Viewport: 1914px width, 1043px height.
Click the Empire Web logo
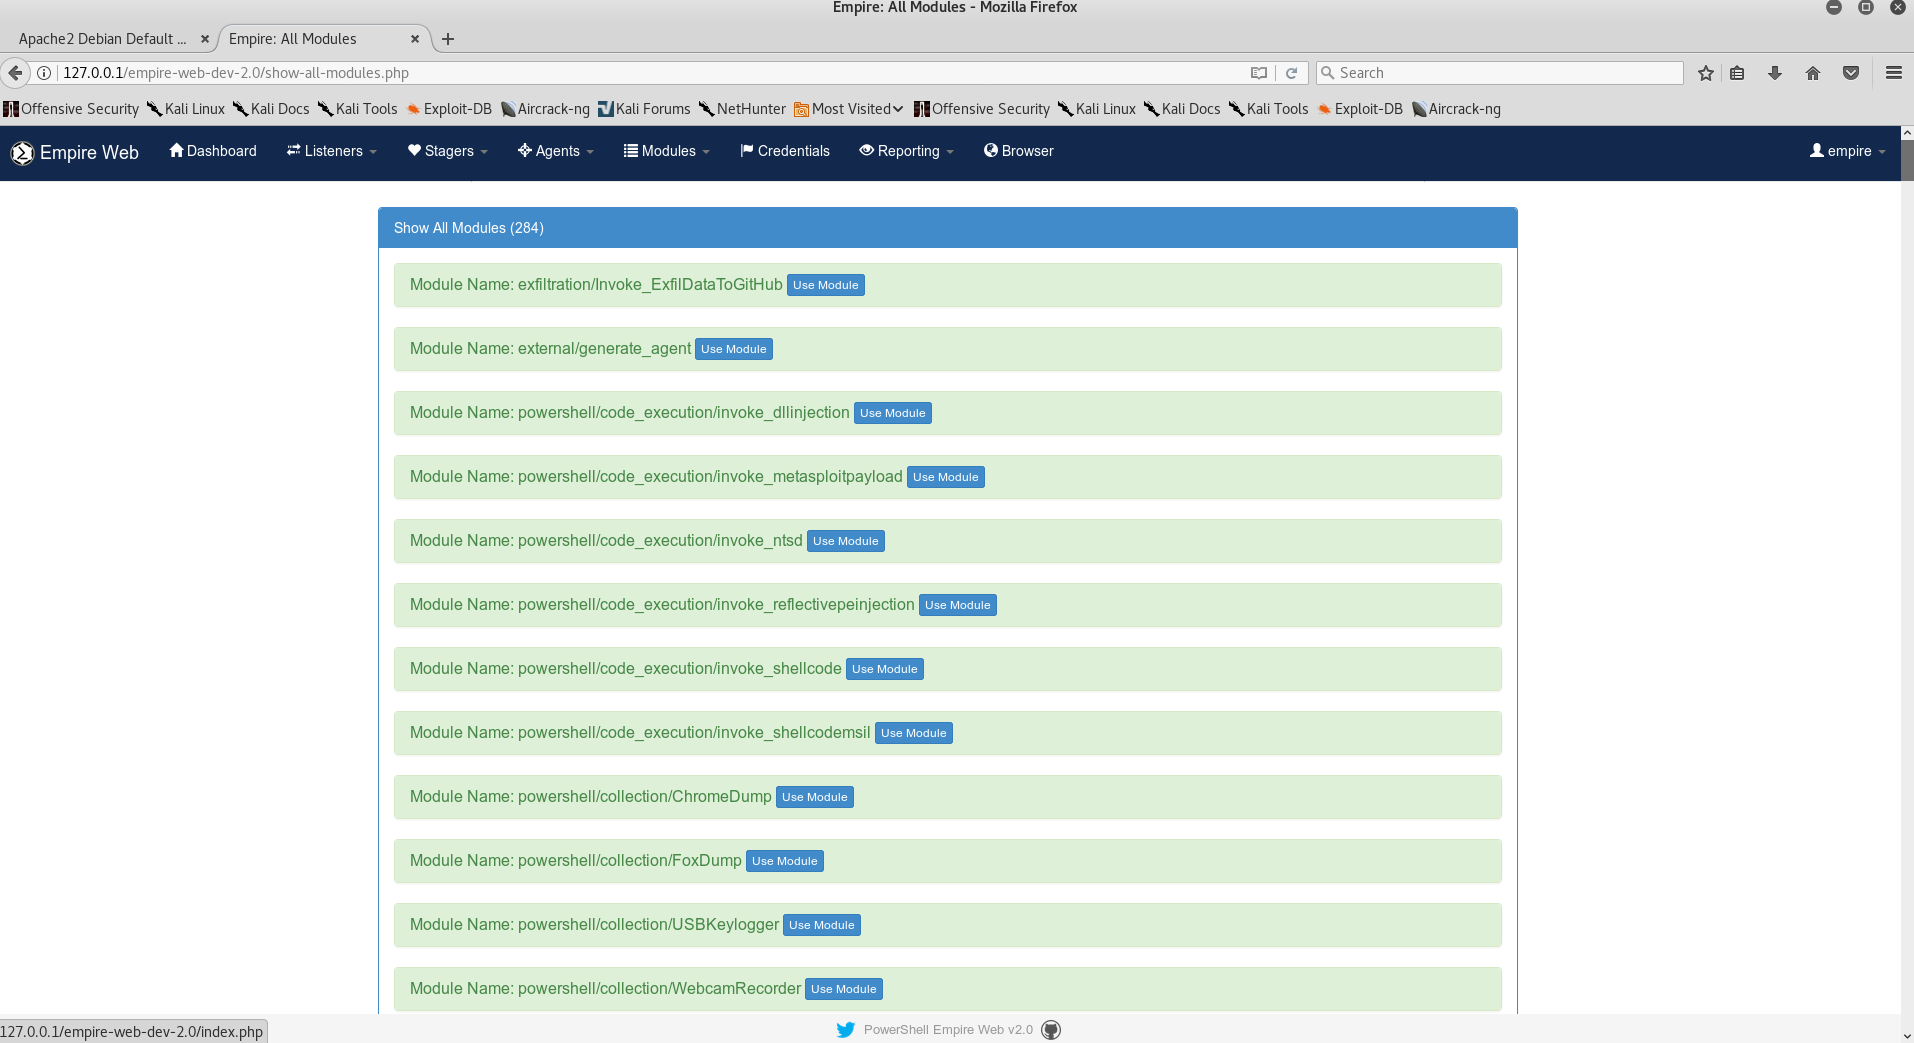click(x=75, y=152)
